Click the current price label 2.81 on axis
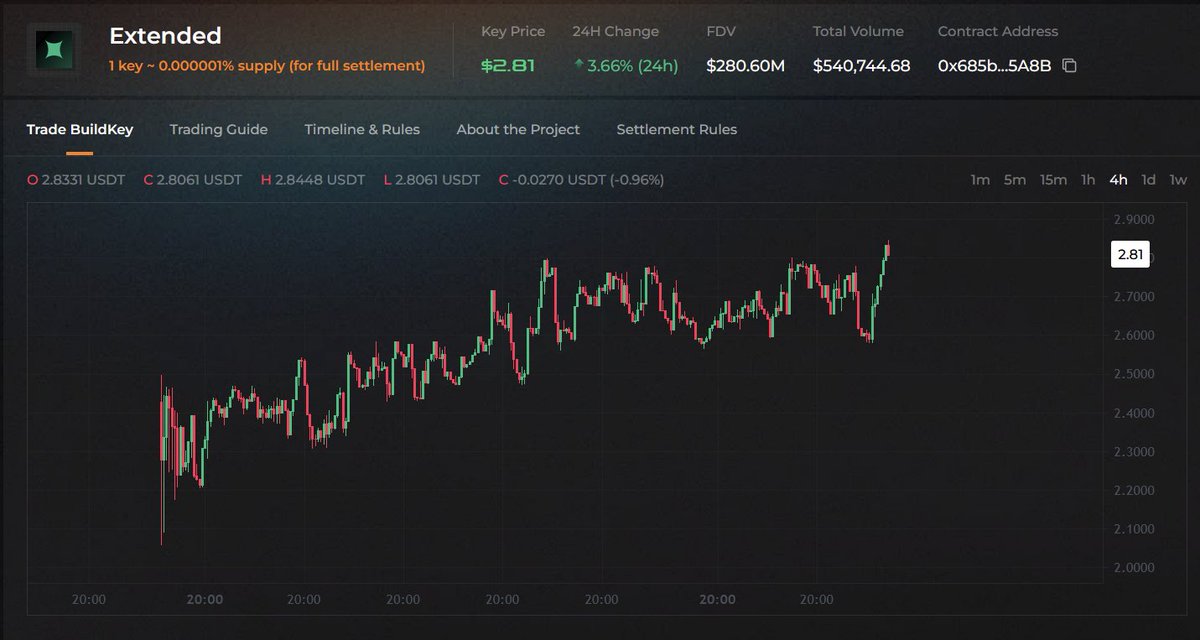Screen dimensions: 1200x640 click(x=1130, y=254)
